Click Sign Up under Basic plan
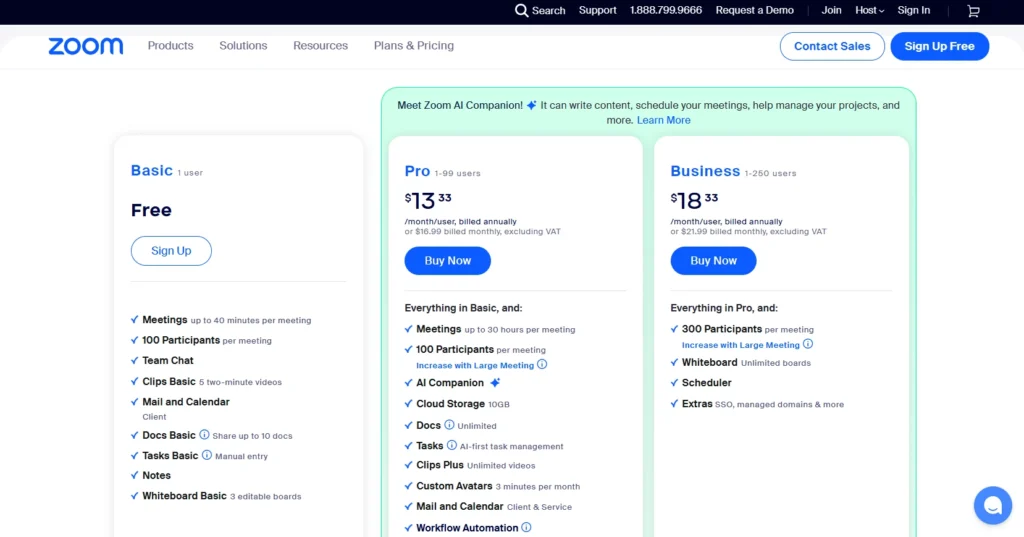The height and width of the screenshot is (537, 1024). click(171, 251)
